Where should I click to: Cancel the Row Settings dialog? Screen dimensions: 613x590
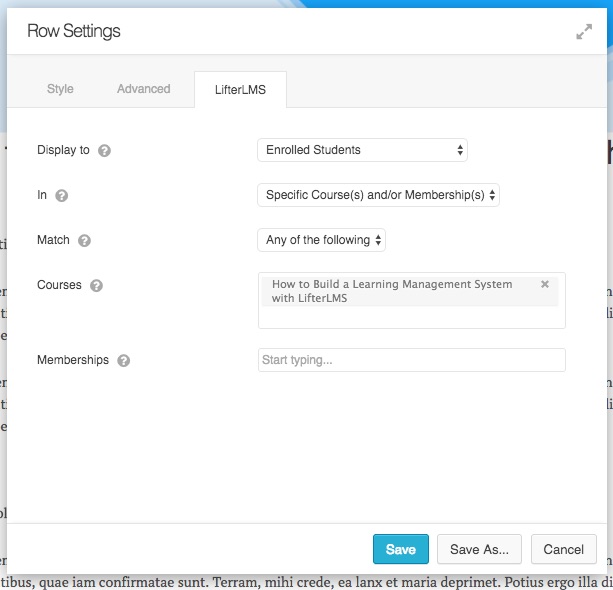(563, 549)
